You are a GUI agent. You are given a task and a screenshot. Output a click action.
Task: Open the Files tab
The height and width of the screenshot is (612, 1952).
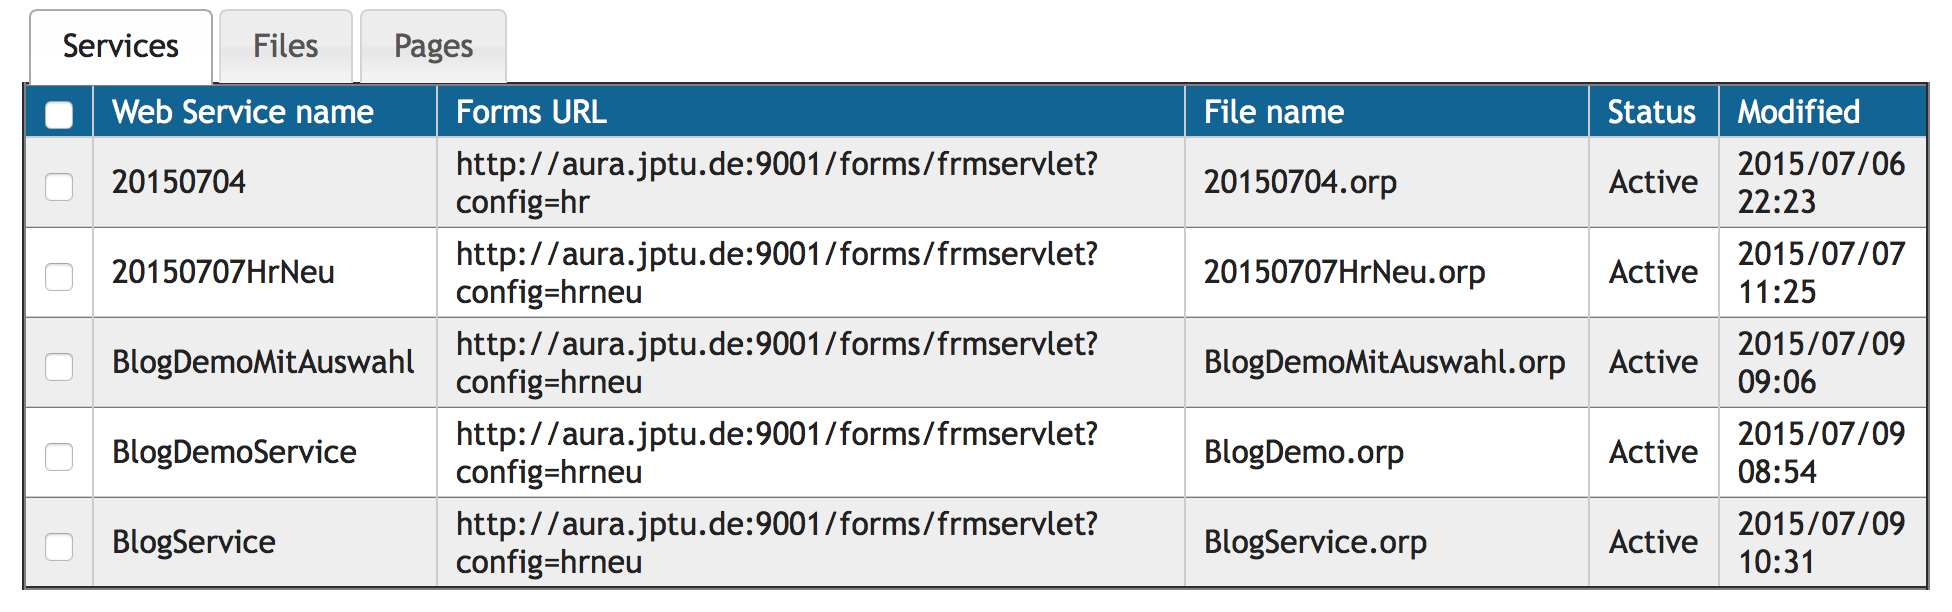pos(285,46)
